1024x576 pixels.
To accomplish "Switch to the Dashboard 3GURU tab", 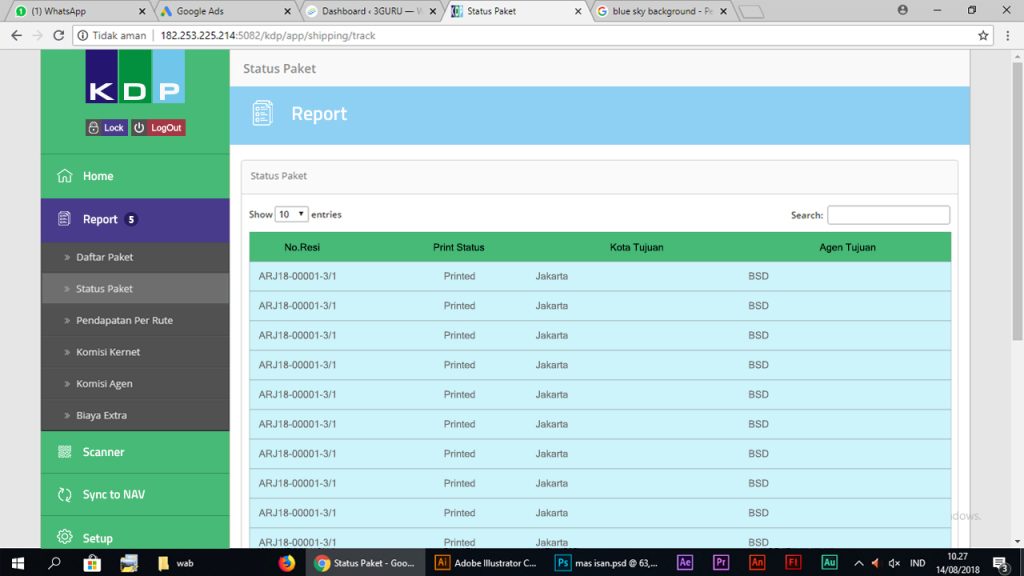I will (369, 11).
